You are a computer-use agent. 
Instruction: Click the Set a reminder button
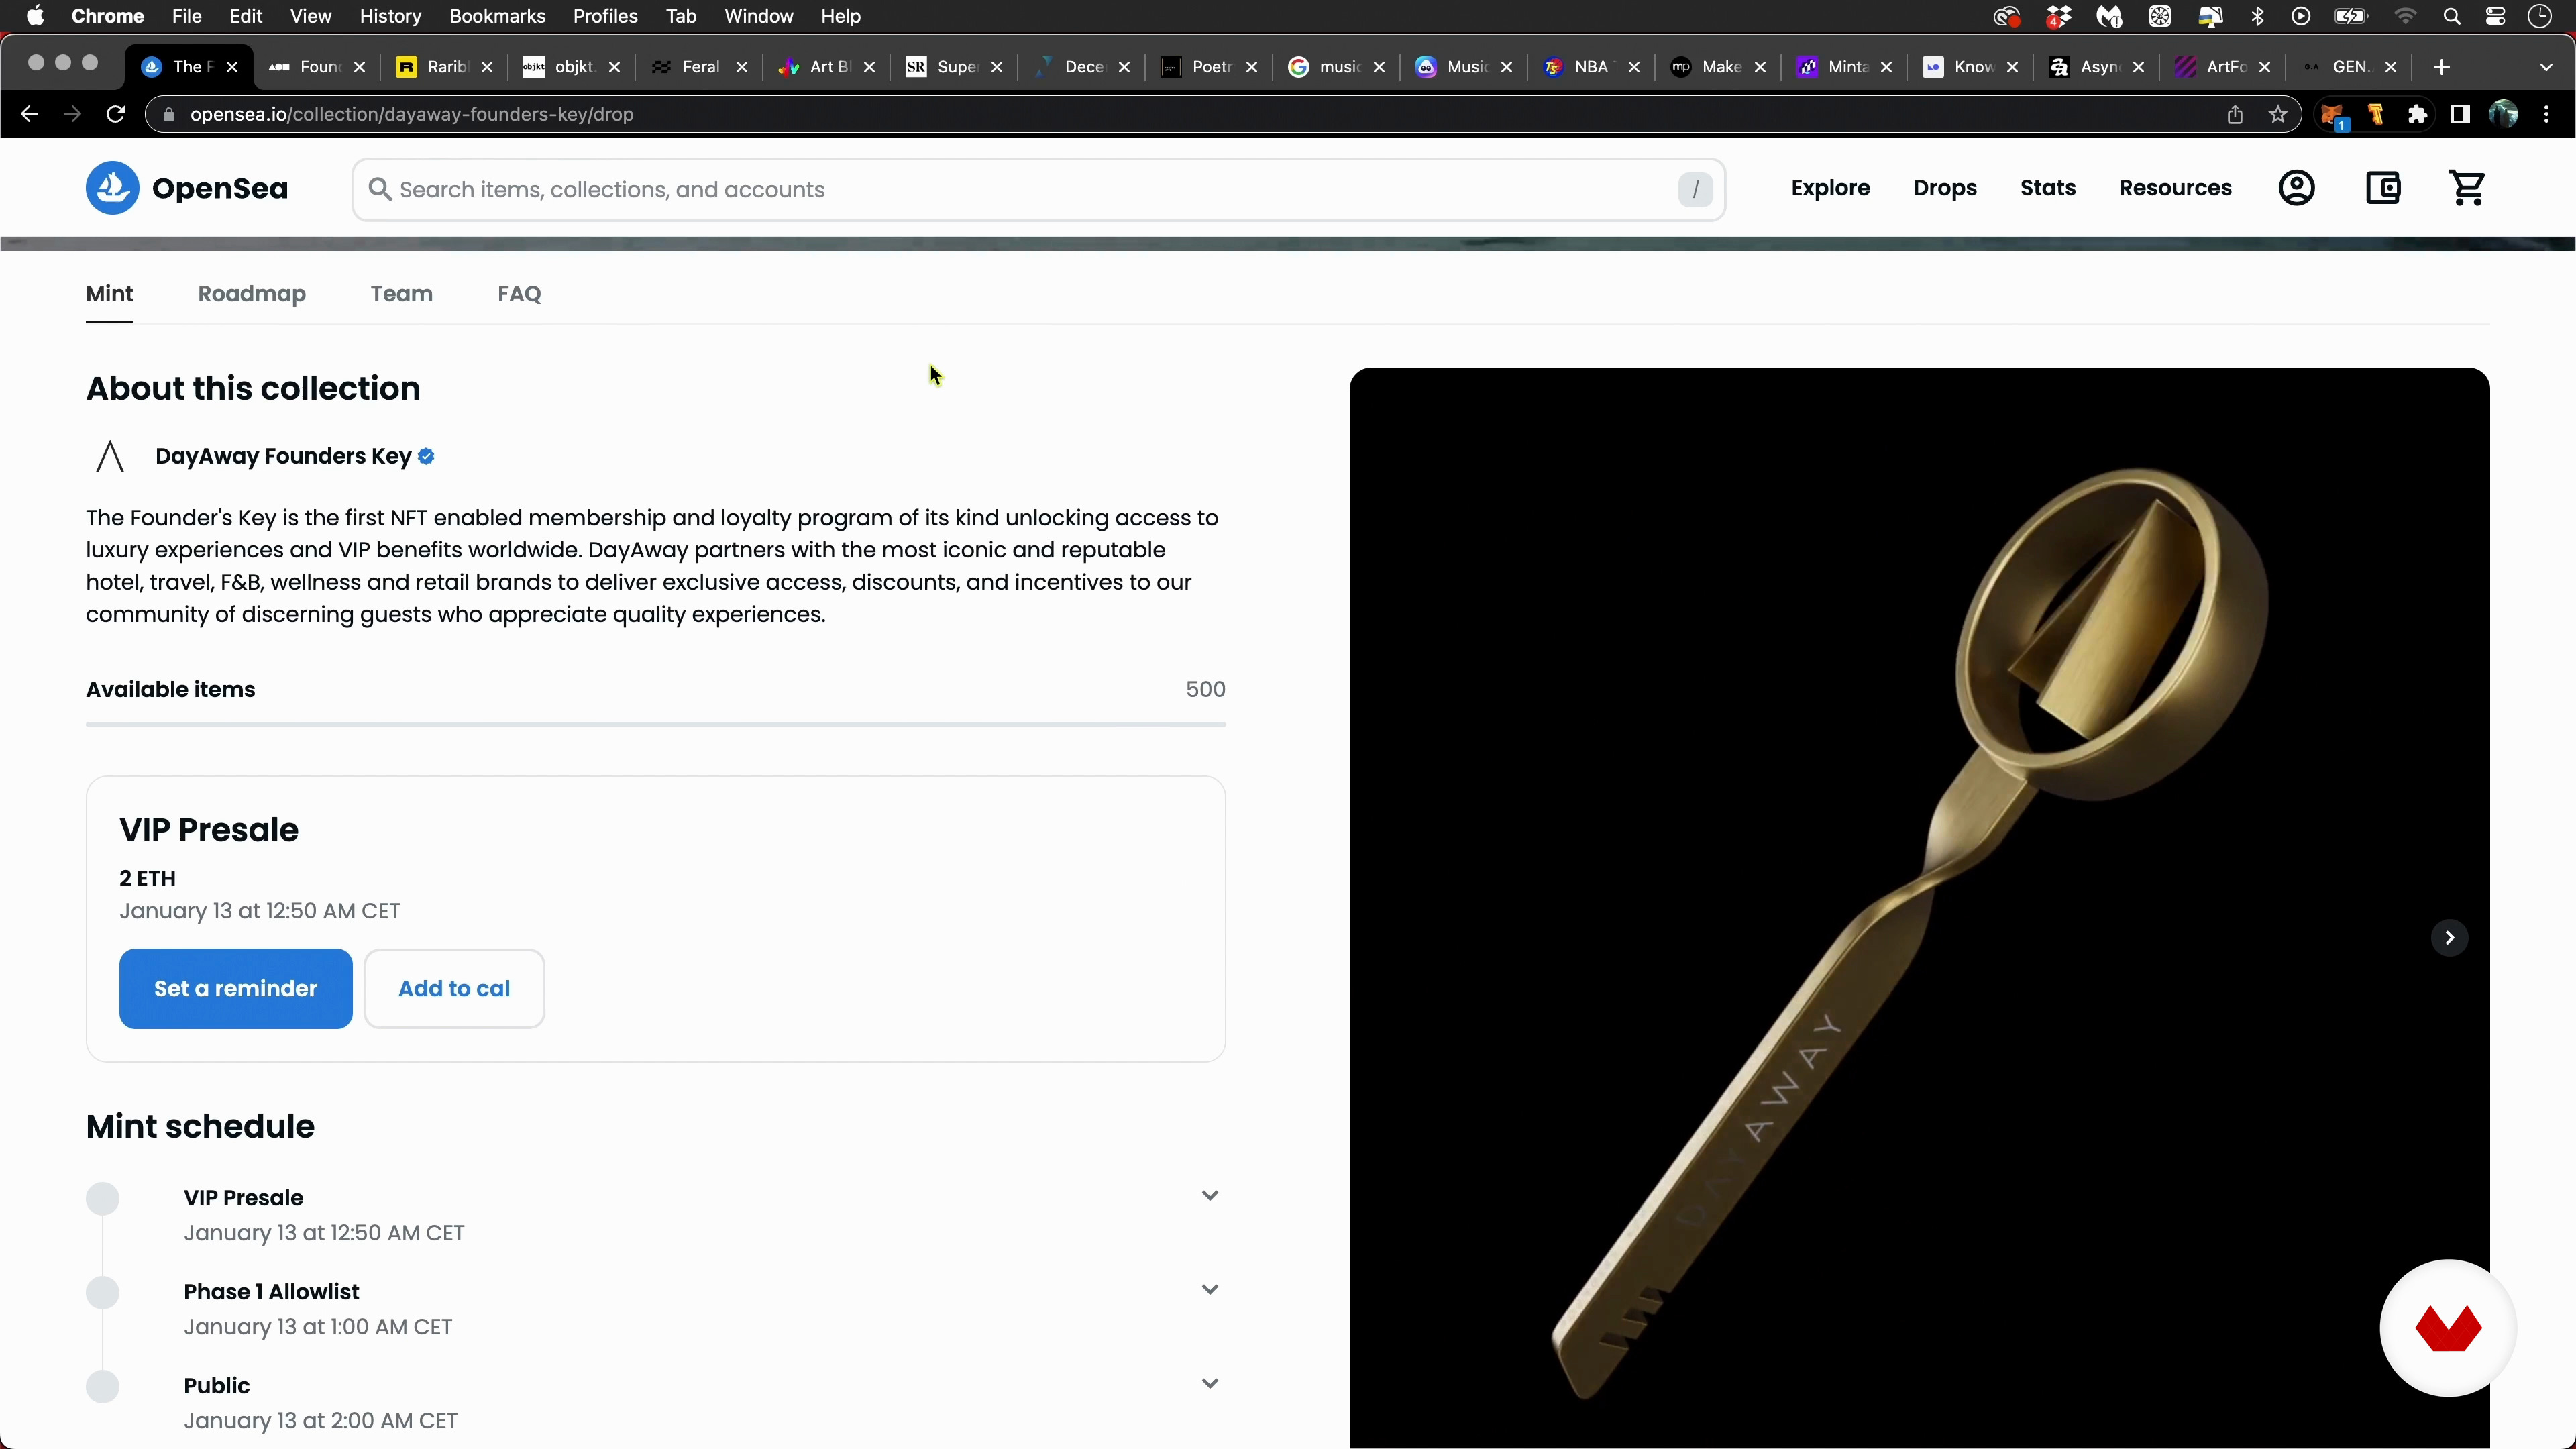236,989
